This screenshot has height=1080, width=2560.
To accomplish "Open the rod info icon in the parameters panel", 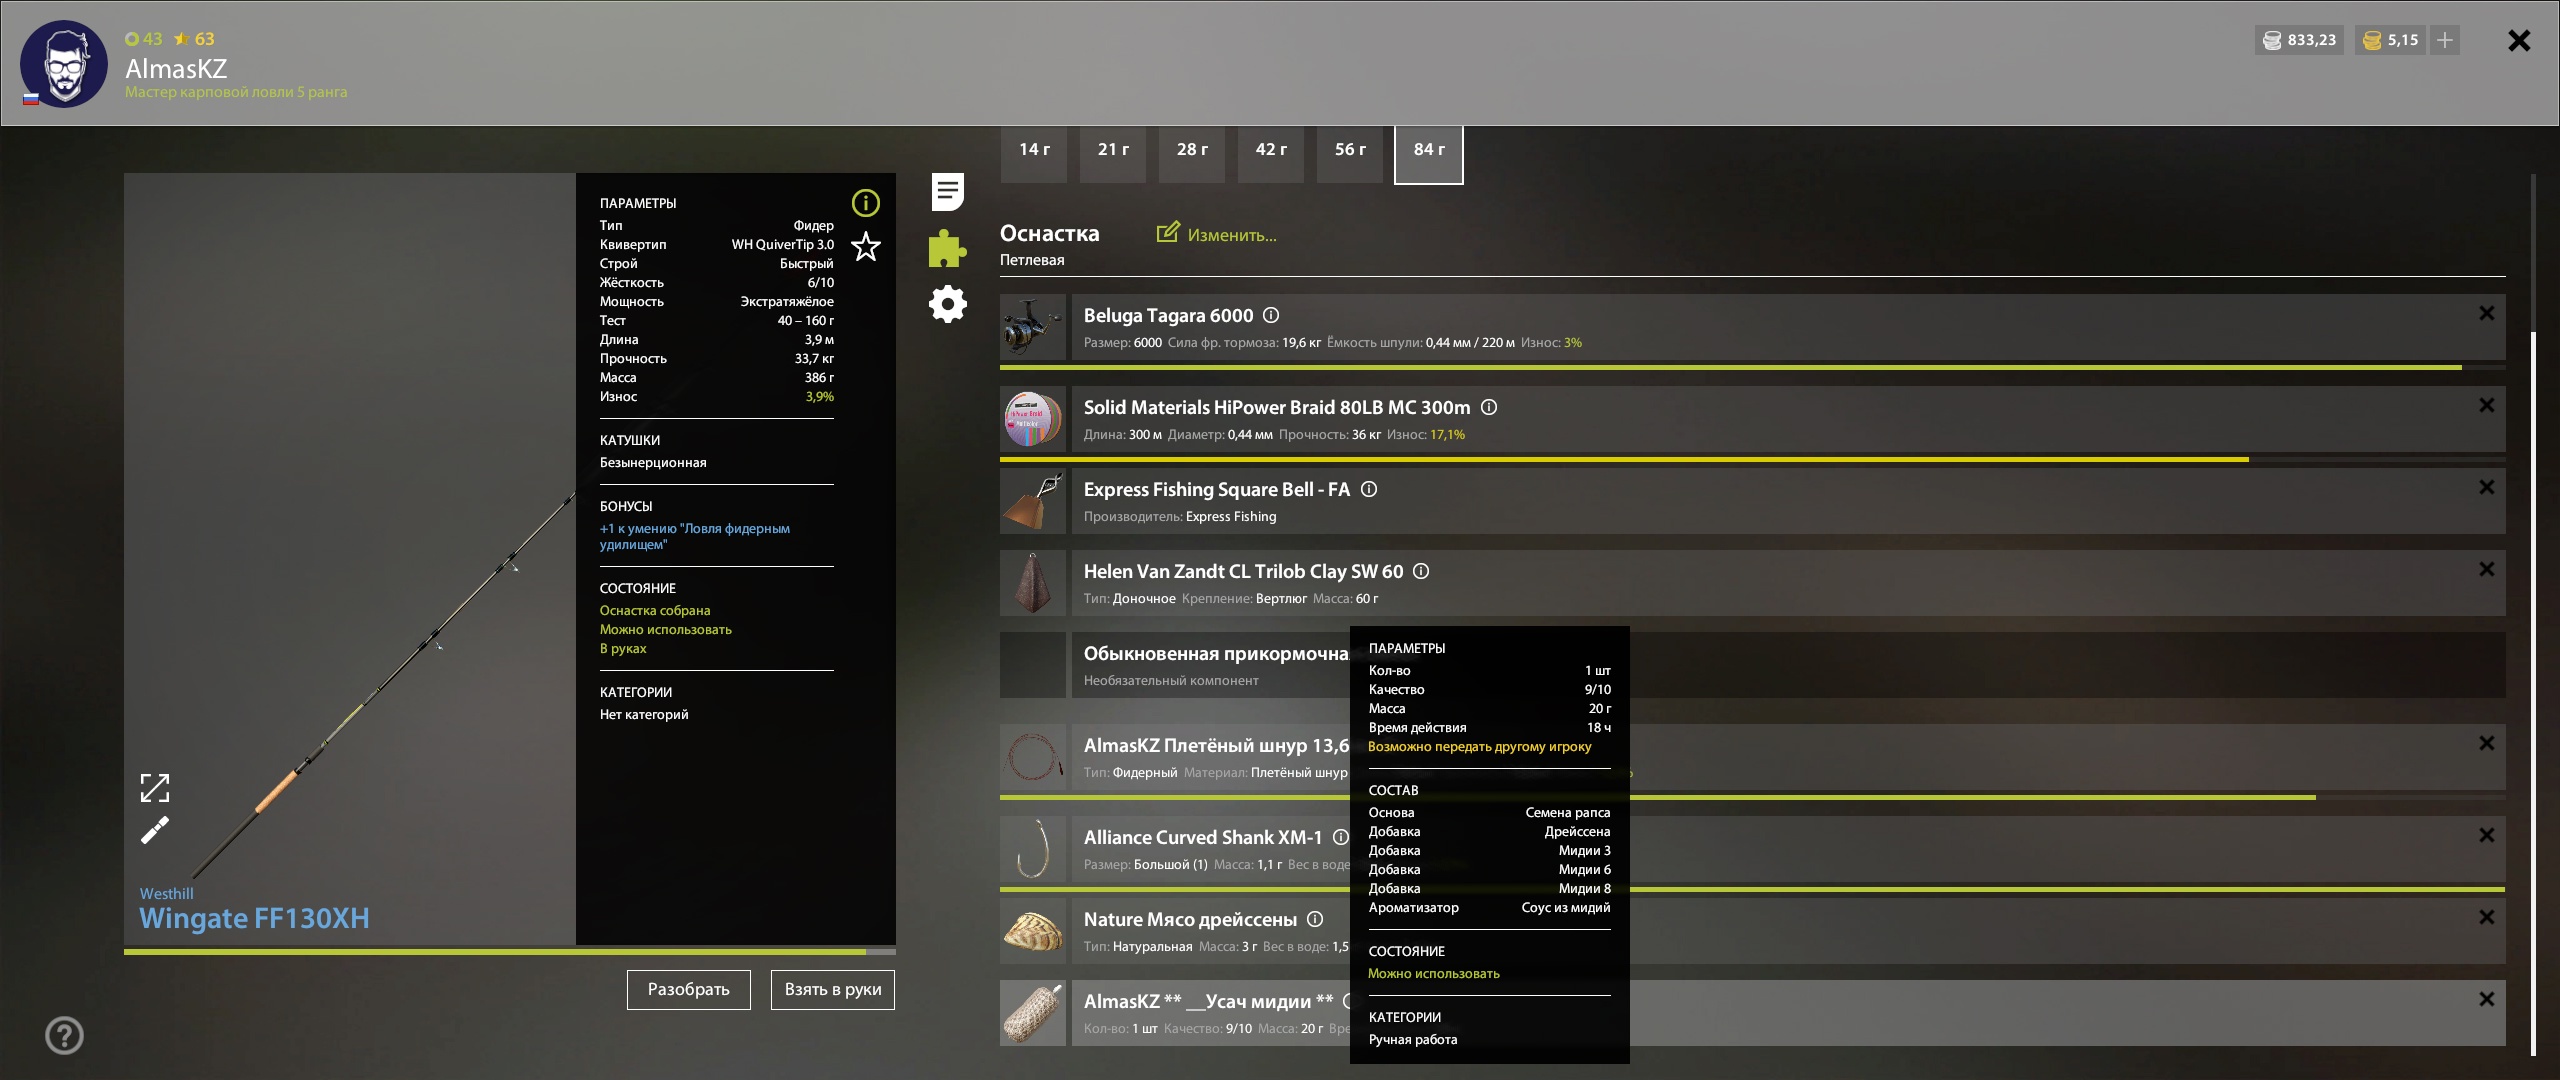I will tap(865, 203).
